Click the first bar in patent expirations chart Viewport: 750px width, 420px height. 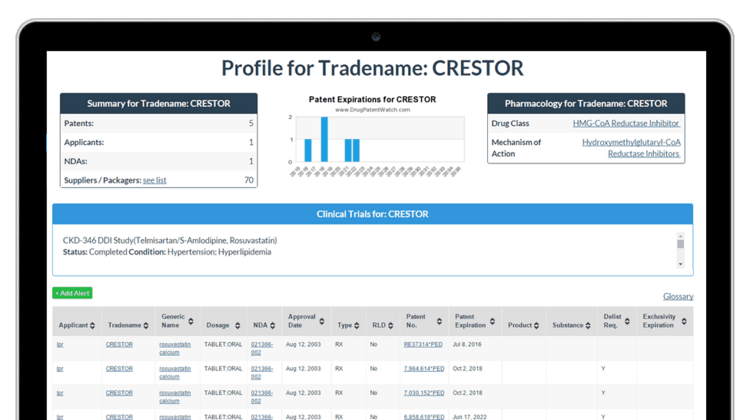308,150
